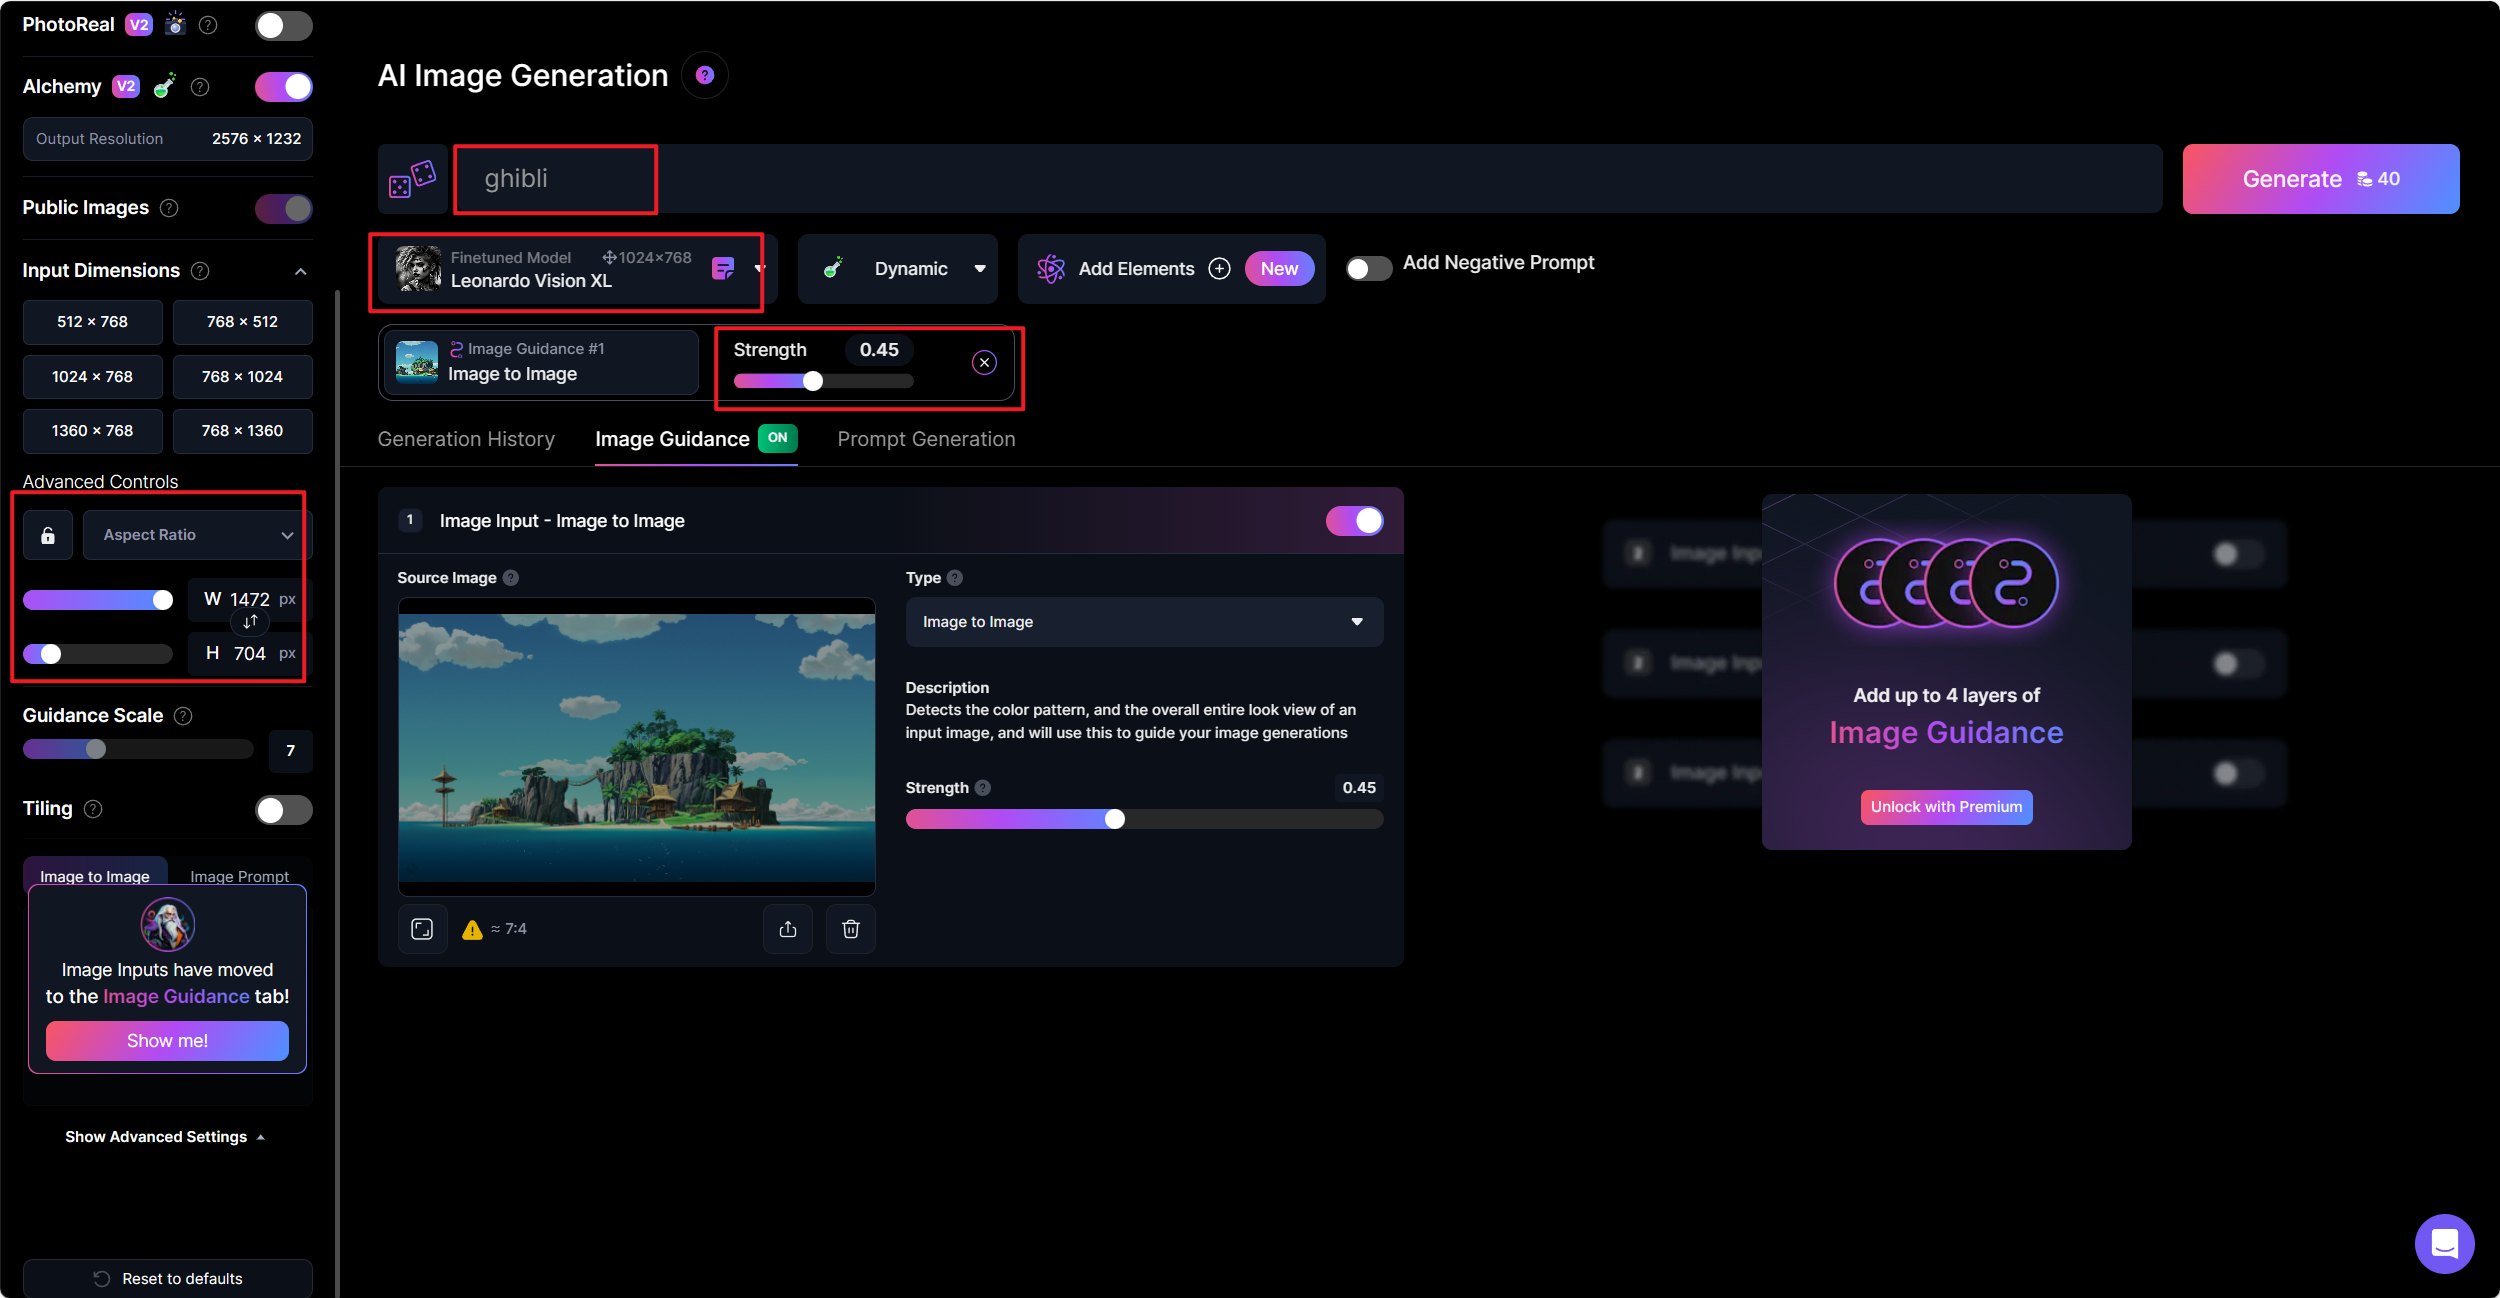Image resolution: width=2500 pixels, height=1298 pixels.
Task: Open Input Dimensions help icon
Action: (x=200, y=271)
